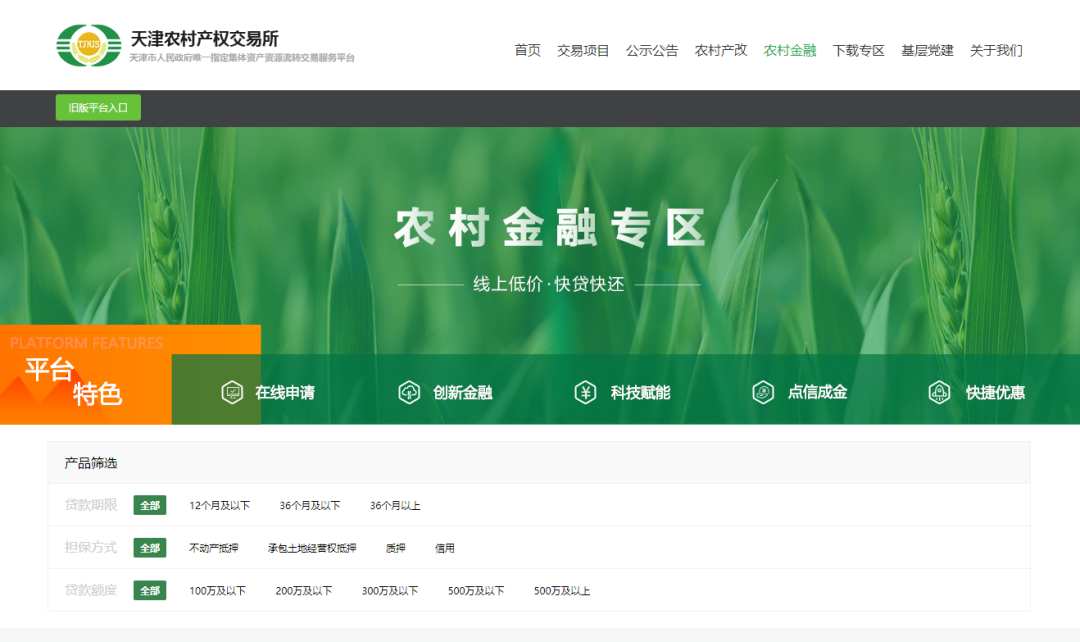Choose 不动产抵押 guarantee type
The height and width of the screenshot is (642, 1080).
click(x=214, y=548)
